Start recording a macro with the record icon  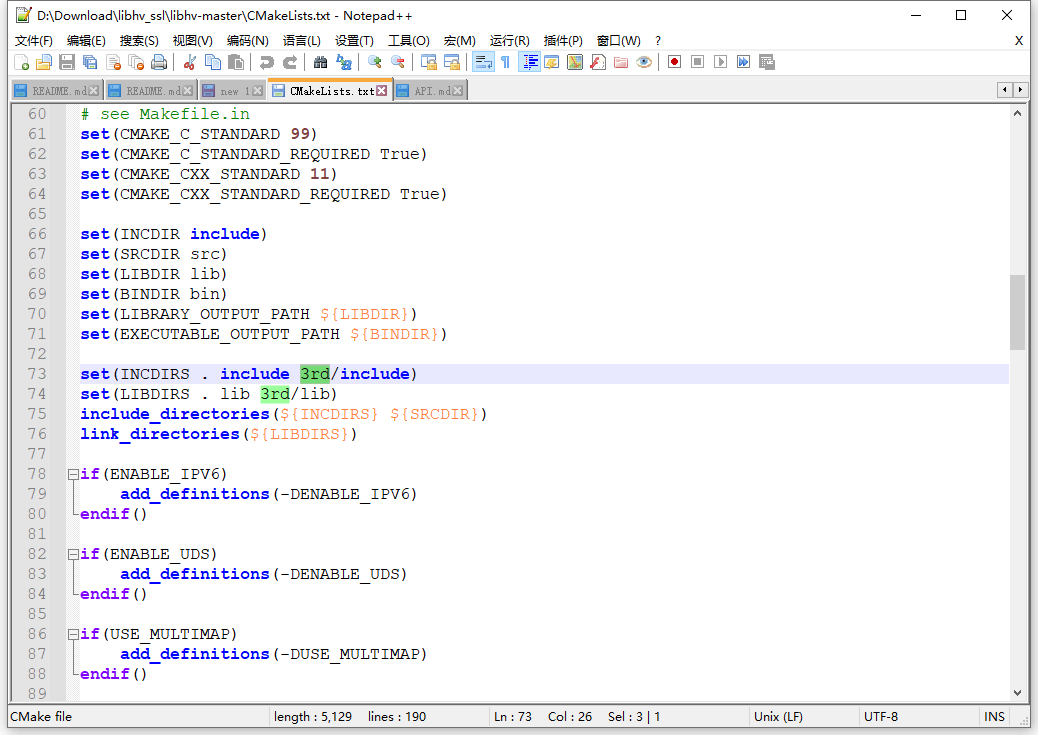[x=672, y=61]
